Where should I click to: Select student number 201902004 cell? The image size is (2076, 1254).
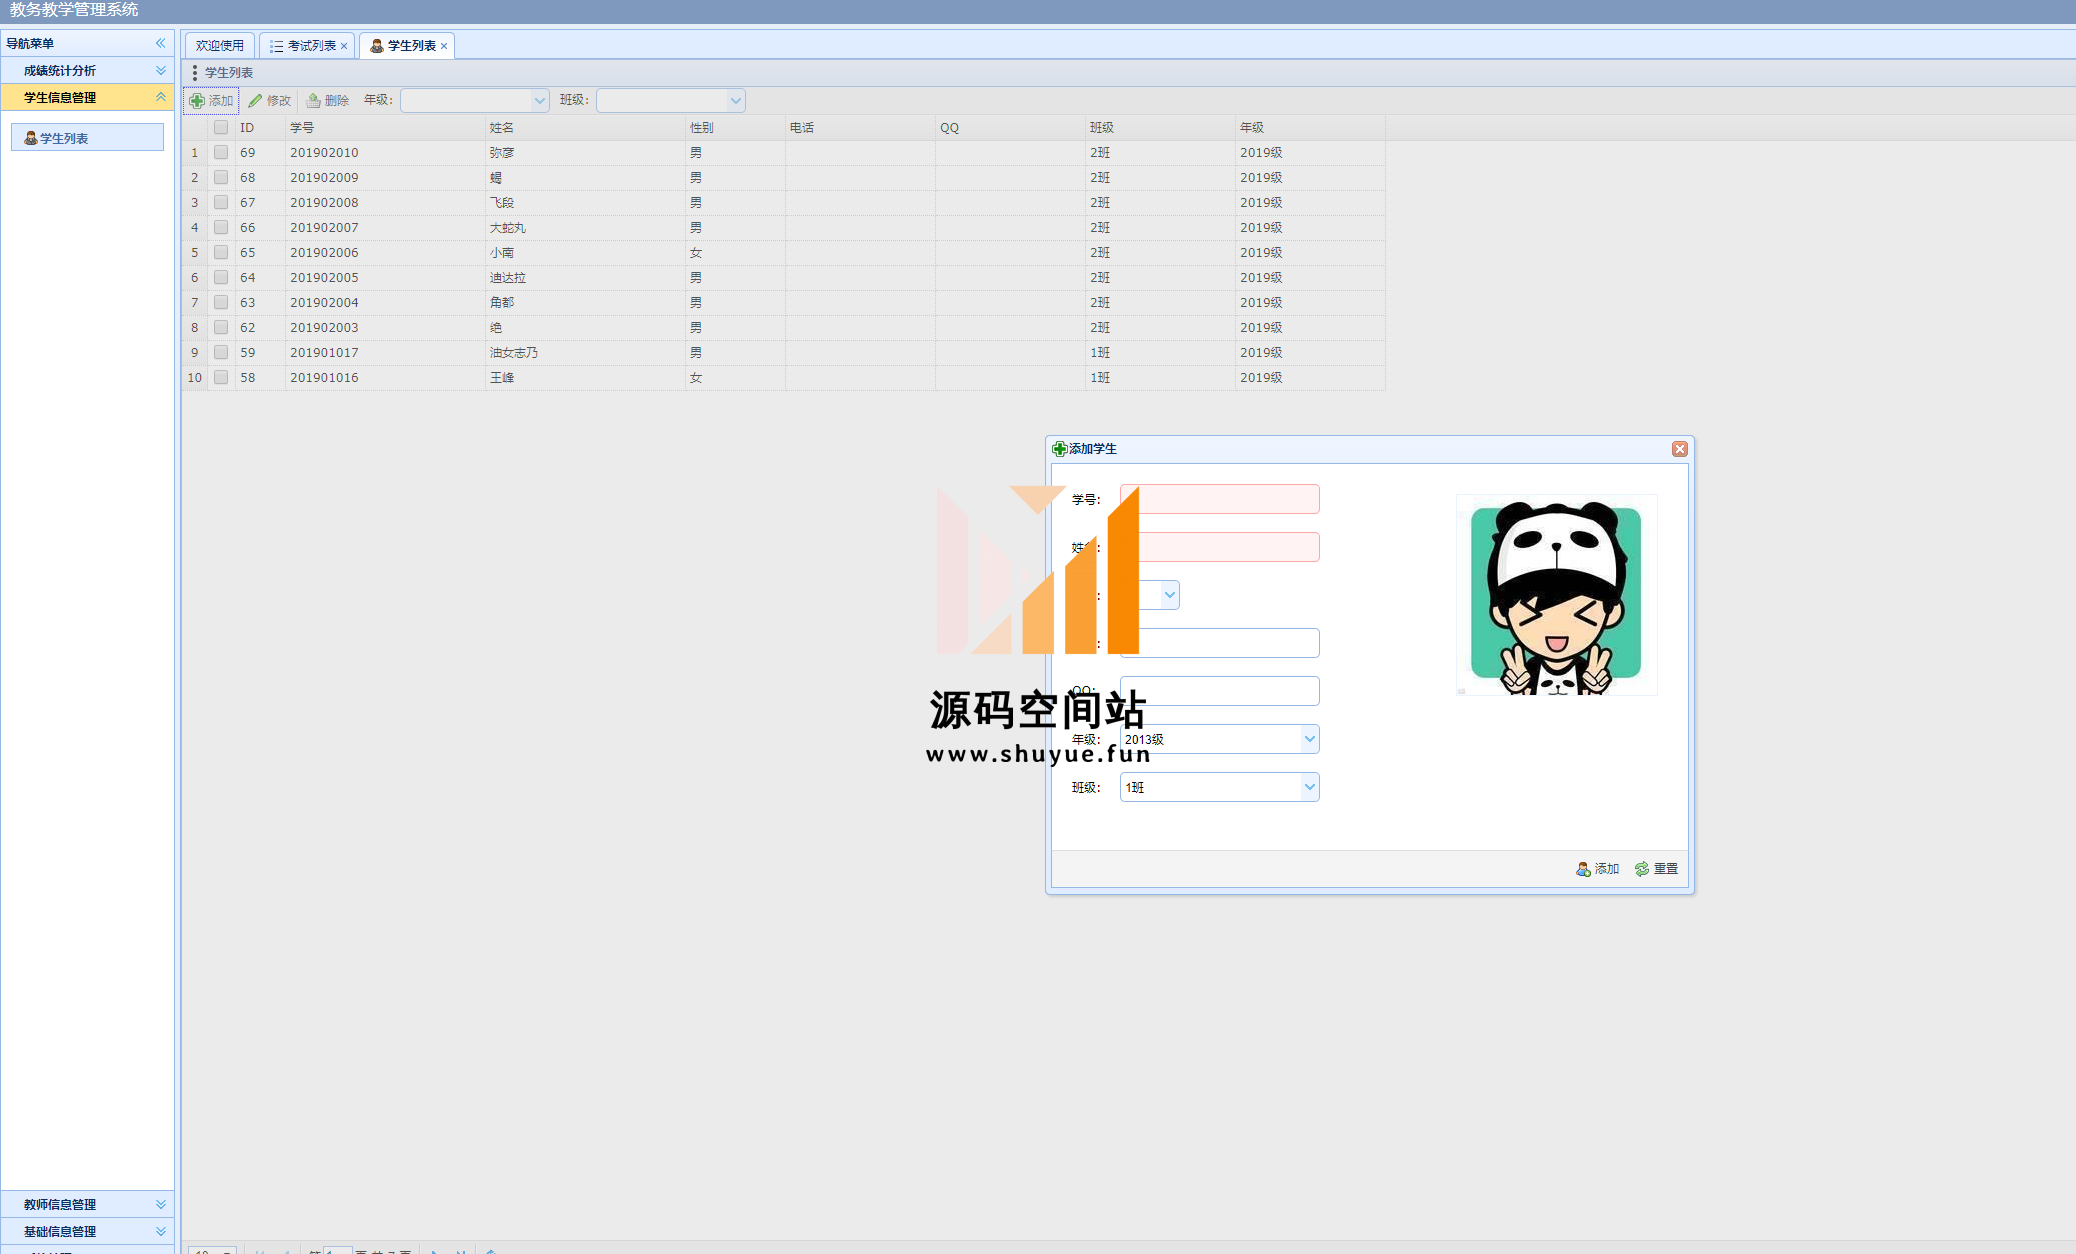click(x=385, y=303)
